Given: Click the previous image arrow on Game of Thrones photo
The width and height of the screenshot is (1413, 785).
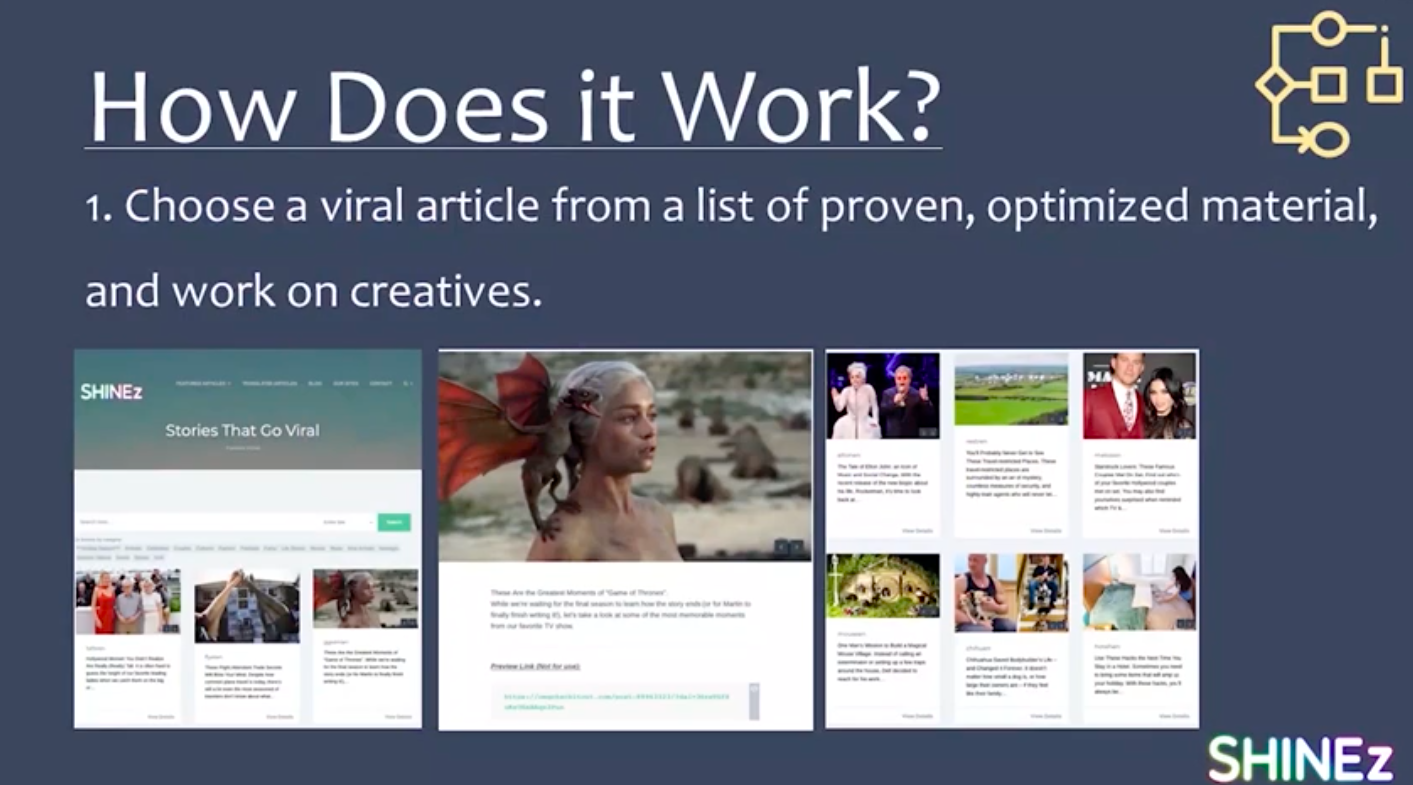Looking at the screenshot, I should pos(781,547).
